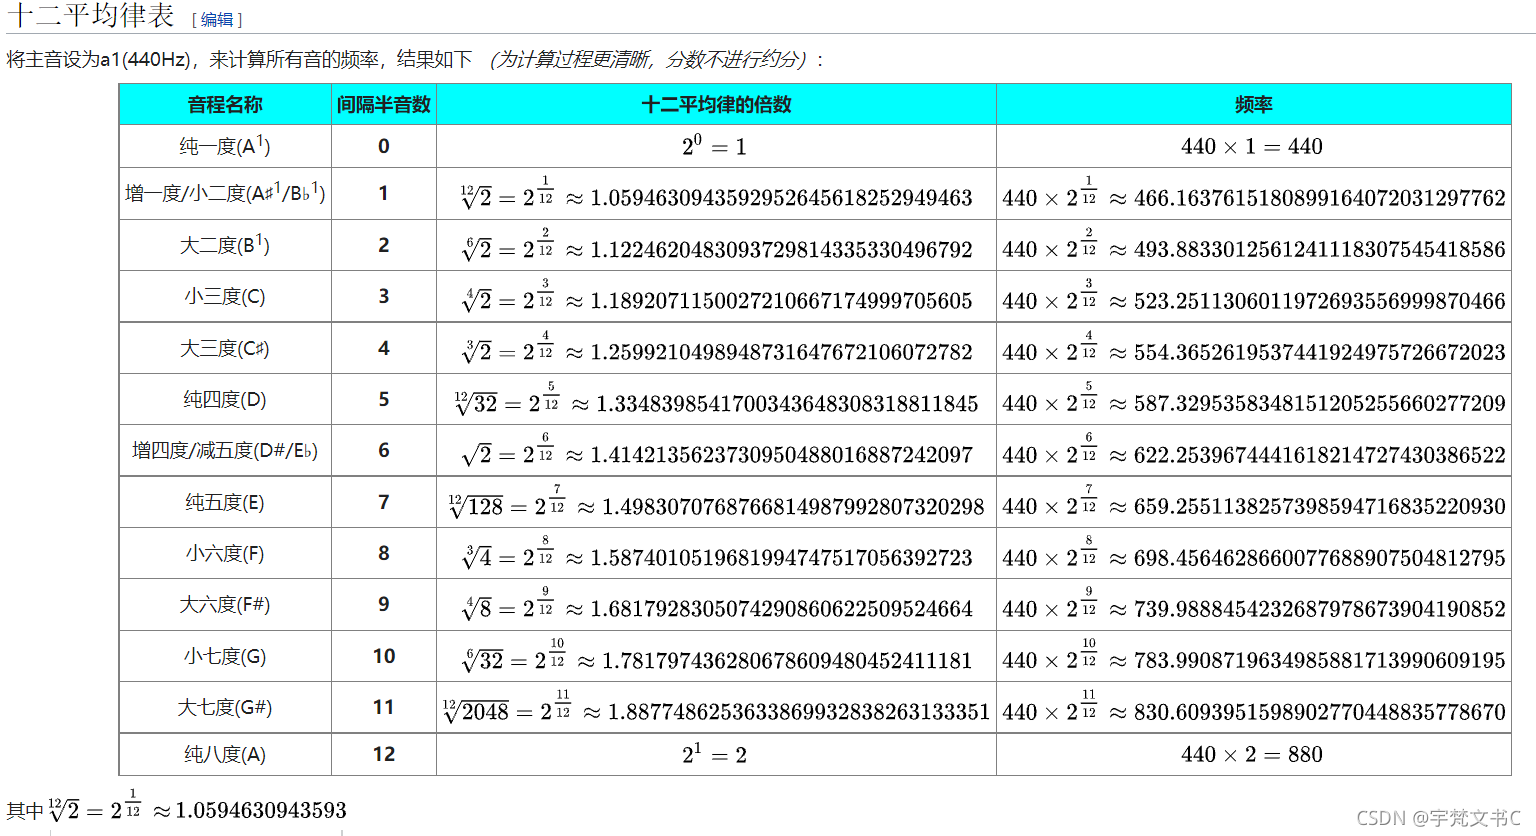Select the 大六度(F#) cell
The height and width of the screenshot is (836, 1536).
pos(225,604)
